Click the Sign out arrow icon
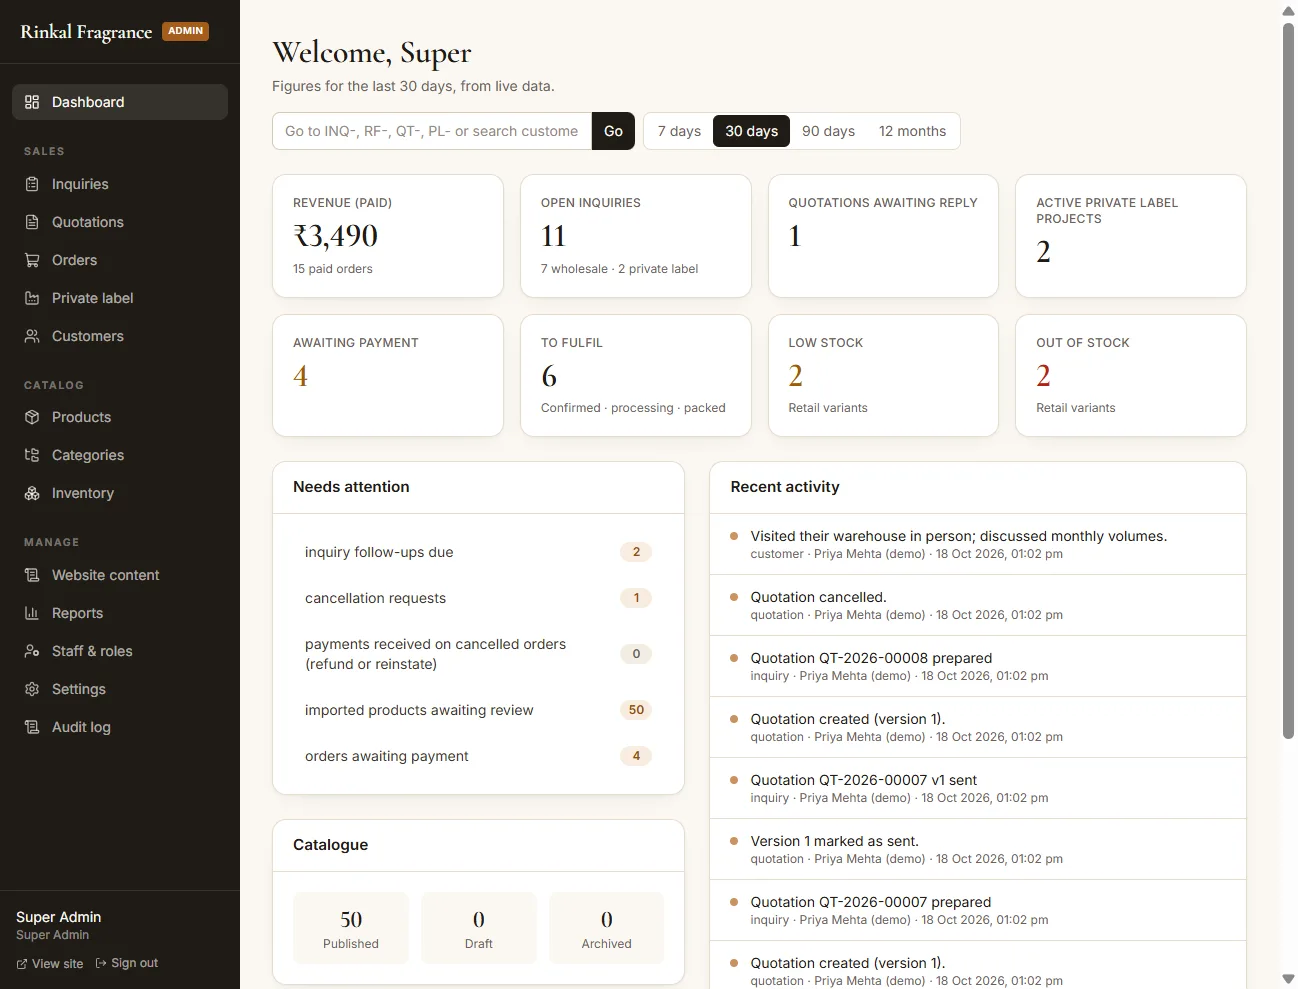Viewport: 1298px width, 990px height. click(101, 963)
